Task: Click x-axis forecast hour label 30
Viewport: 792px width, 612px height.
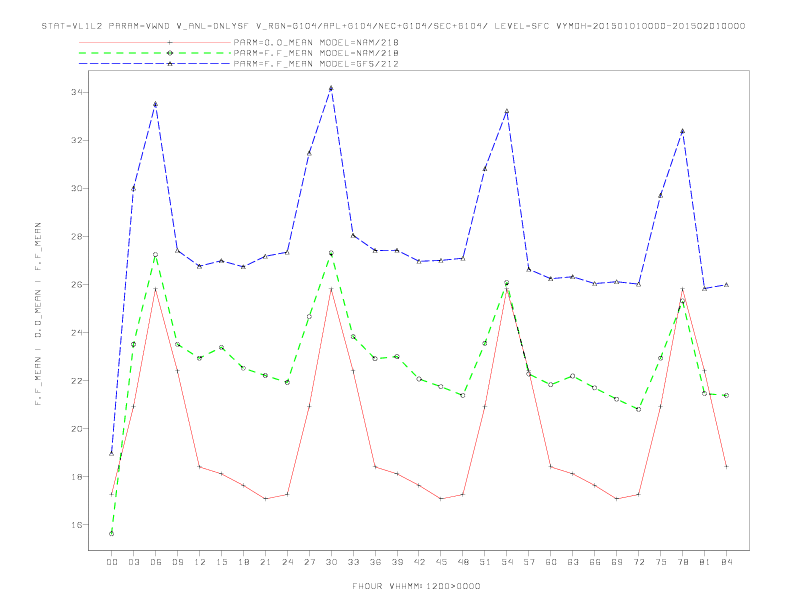Action: tap(331, 562)
